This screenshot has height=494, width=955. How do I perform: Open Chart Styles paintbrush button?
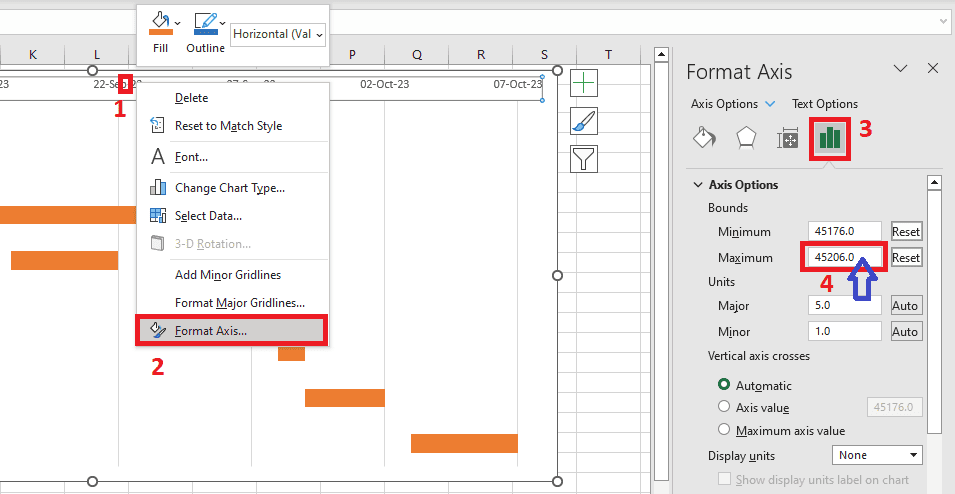point(584,121)
